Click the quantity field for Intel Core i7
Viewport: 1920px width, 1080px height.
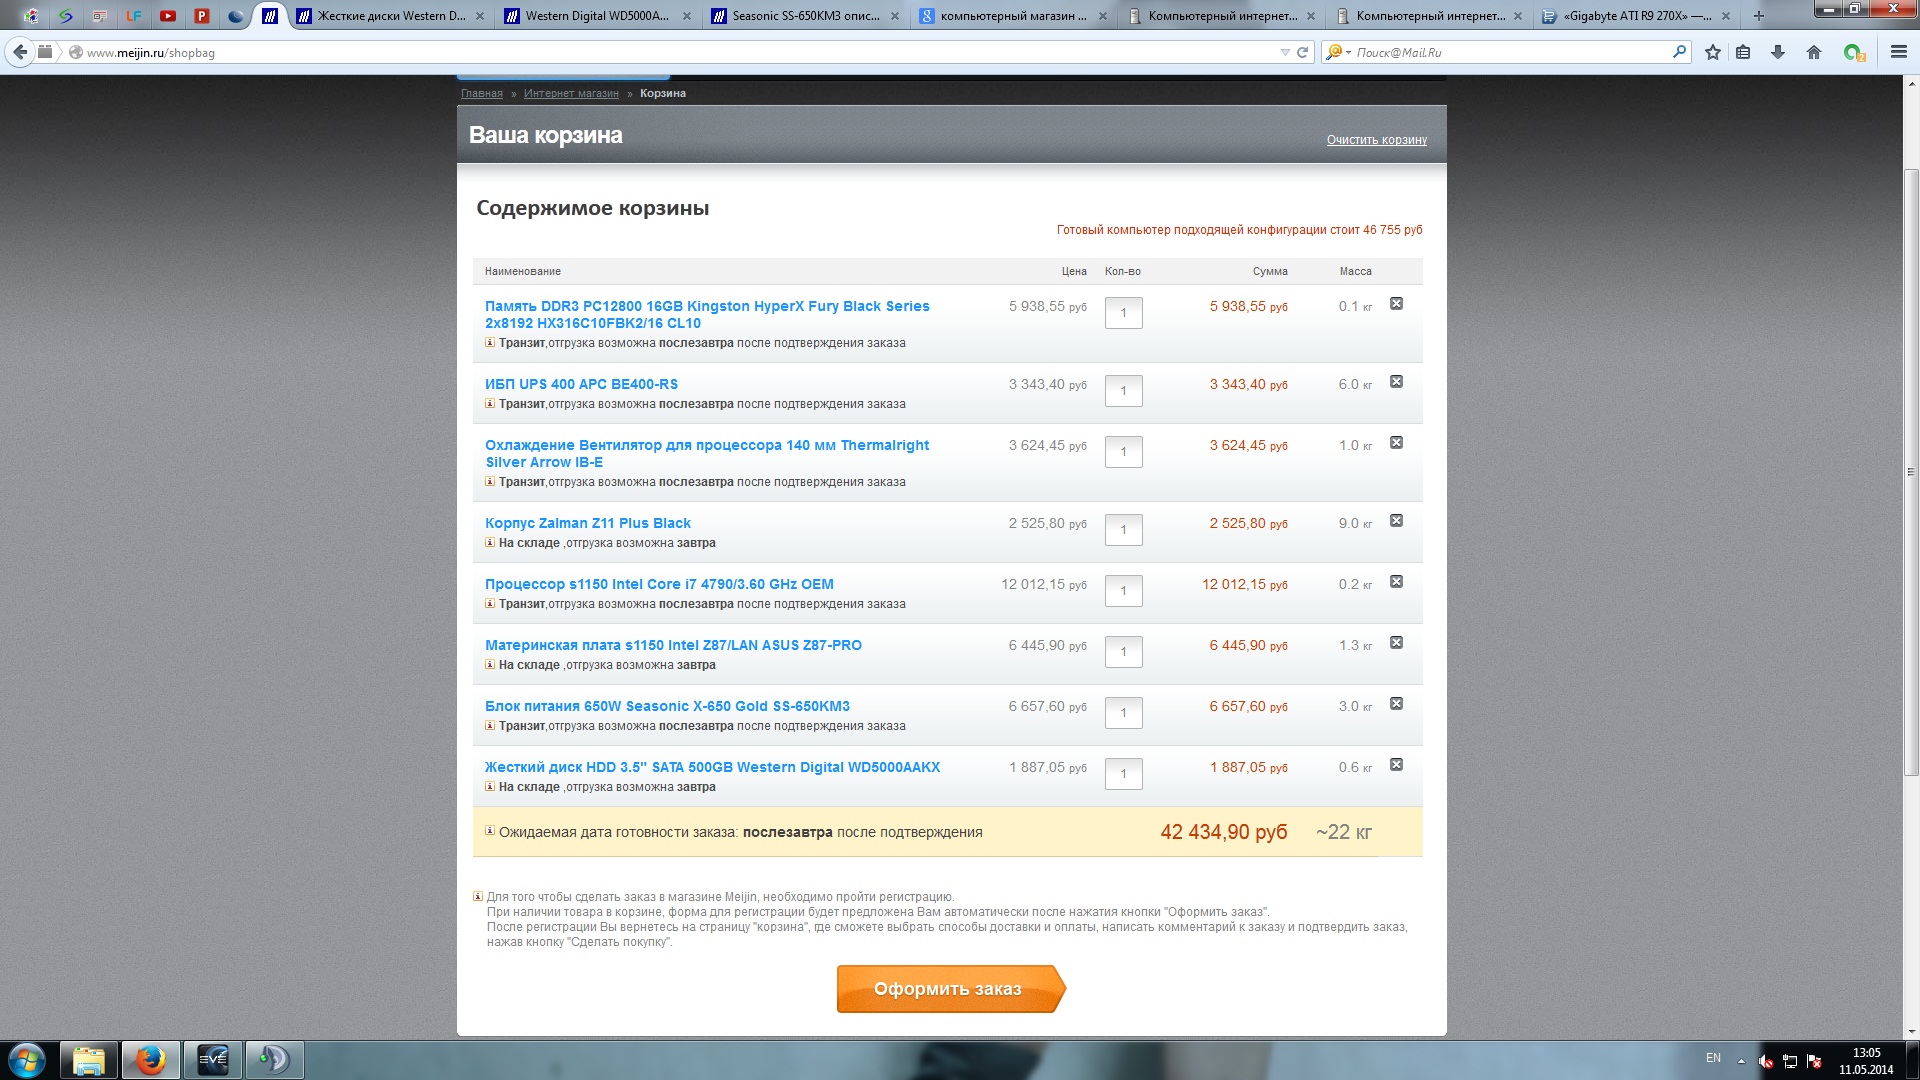tap(1123, 591)
